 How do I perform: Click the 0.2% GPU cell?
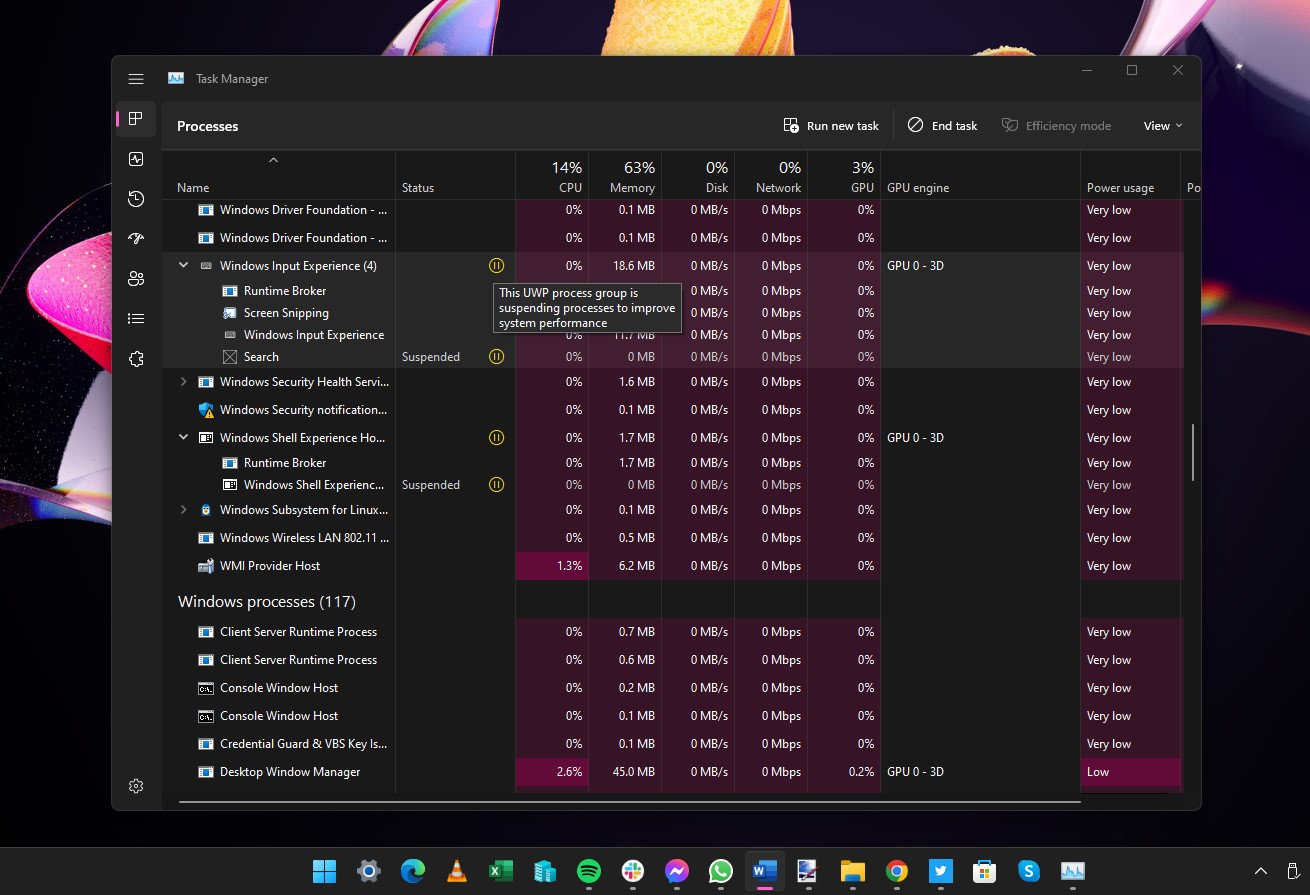(844, 772)
